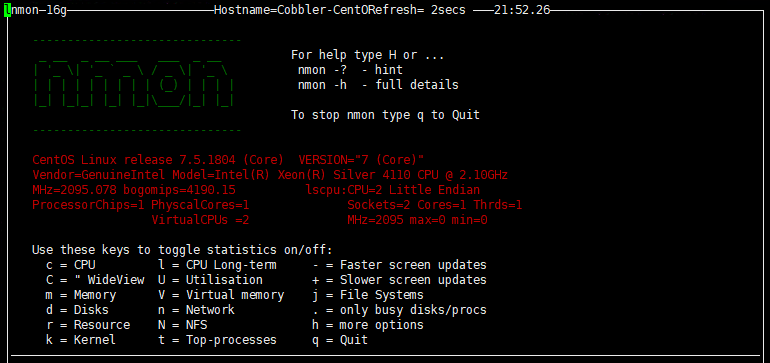Click 'j = File Systems' option
This screenshot has height=363, width=770.
(x=368, y=295)
